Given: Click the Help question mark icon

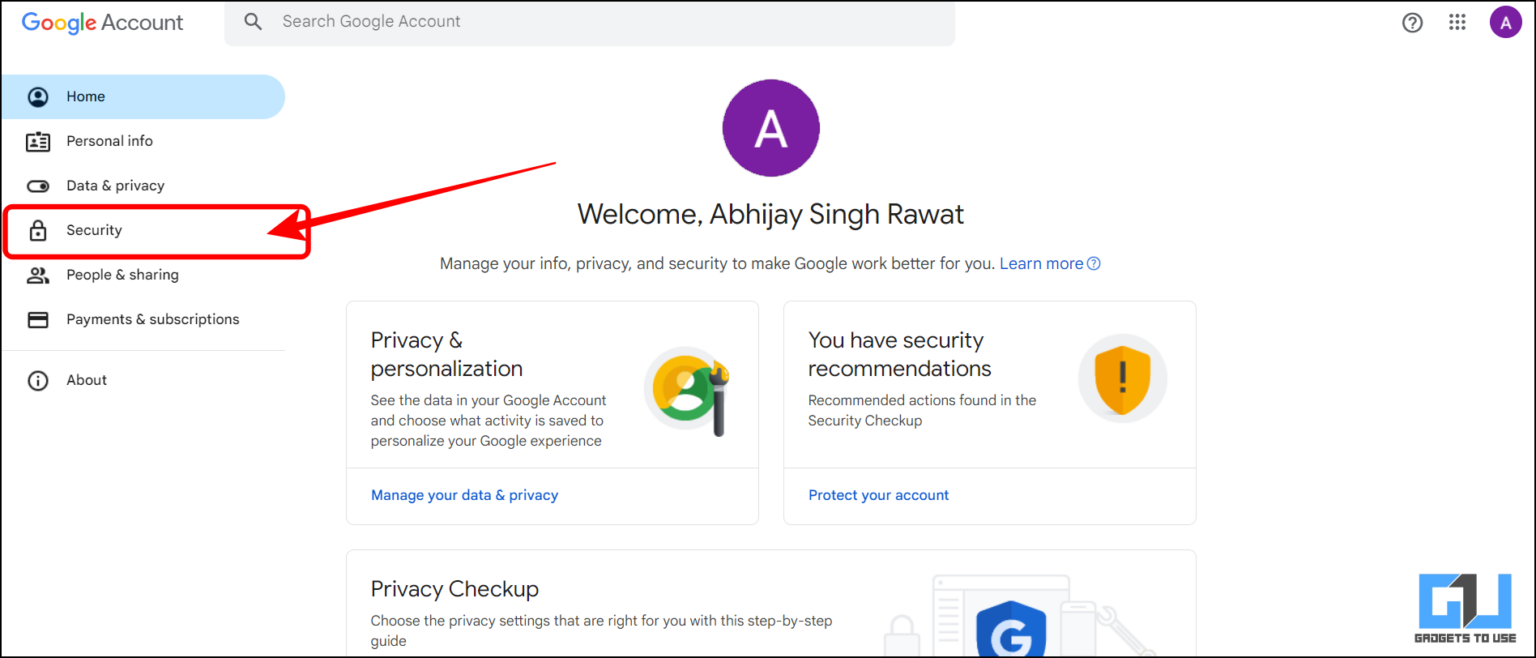Looking at the screenshot, I should [x=1412, y=21].
